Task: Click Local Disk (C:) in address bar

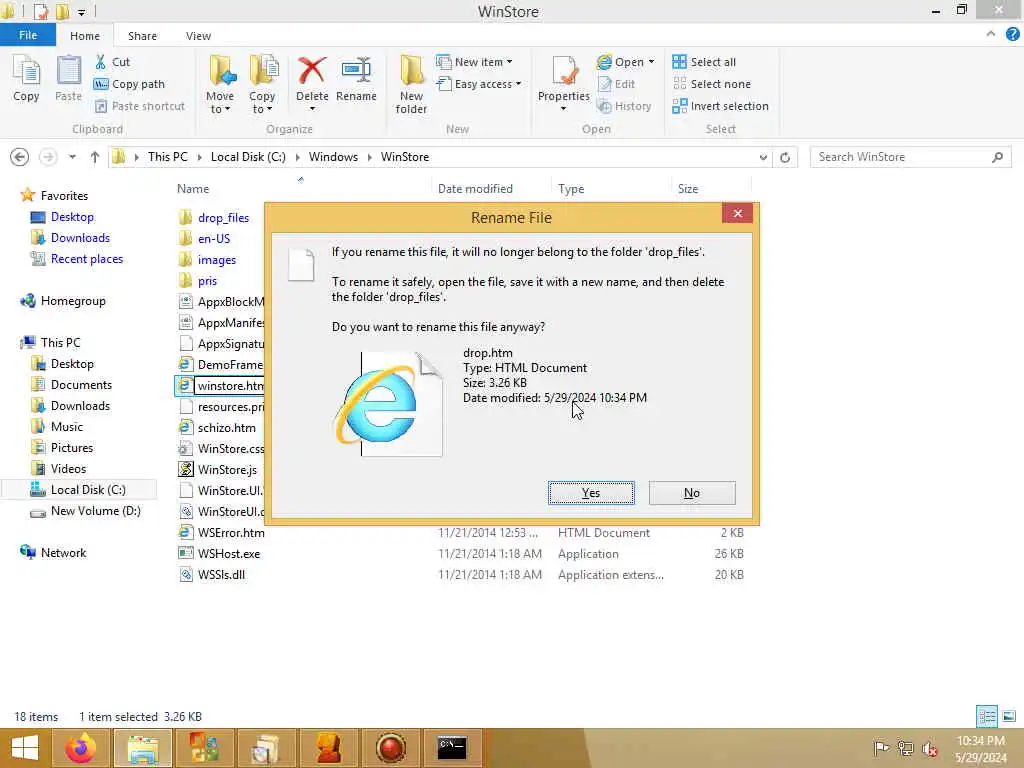Action: tap(248, 157)
